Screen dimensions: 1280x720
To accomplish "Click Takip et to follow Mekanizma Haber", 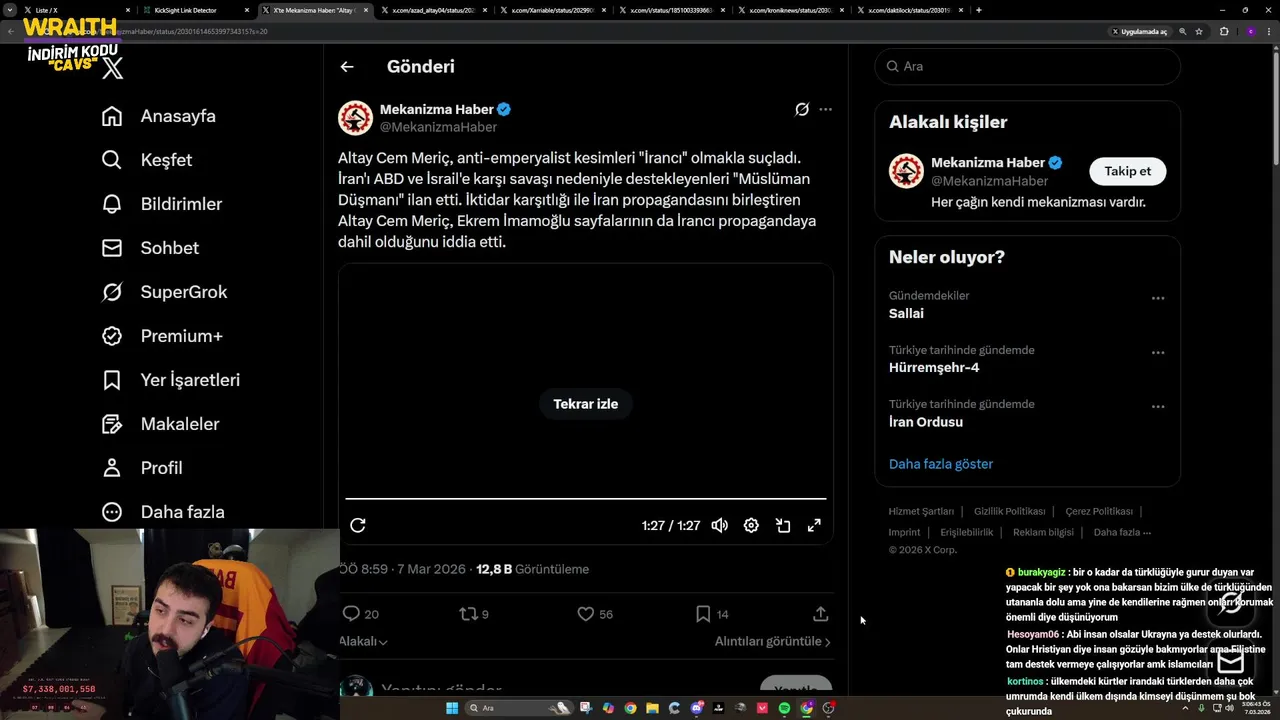I will 1127,171.
